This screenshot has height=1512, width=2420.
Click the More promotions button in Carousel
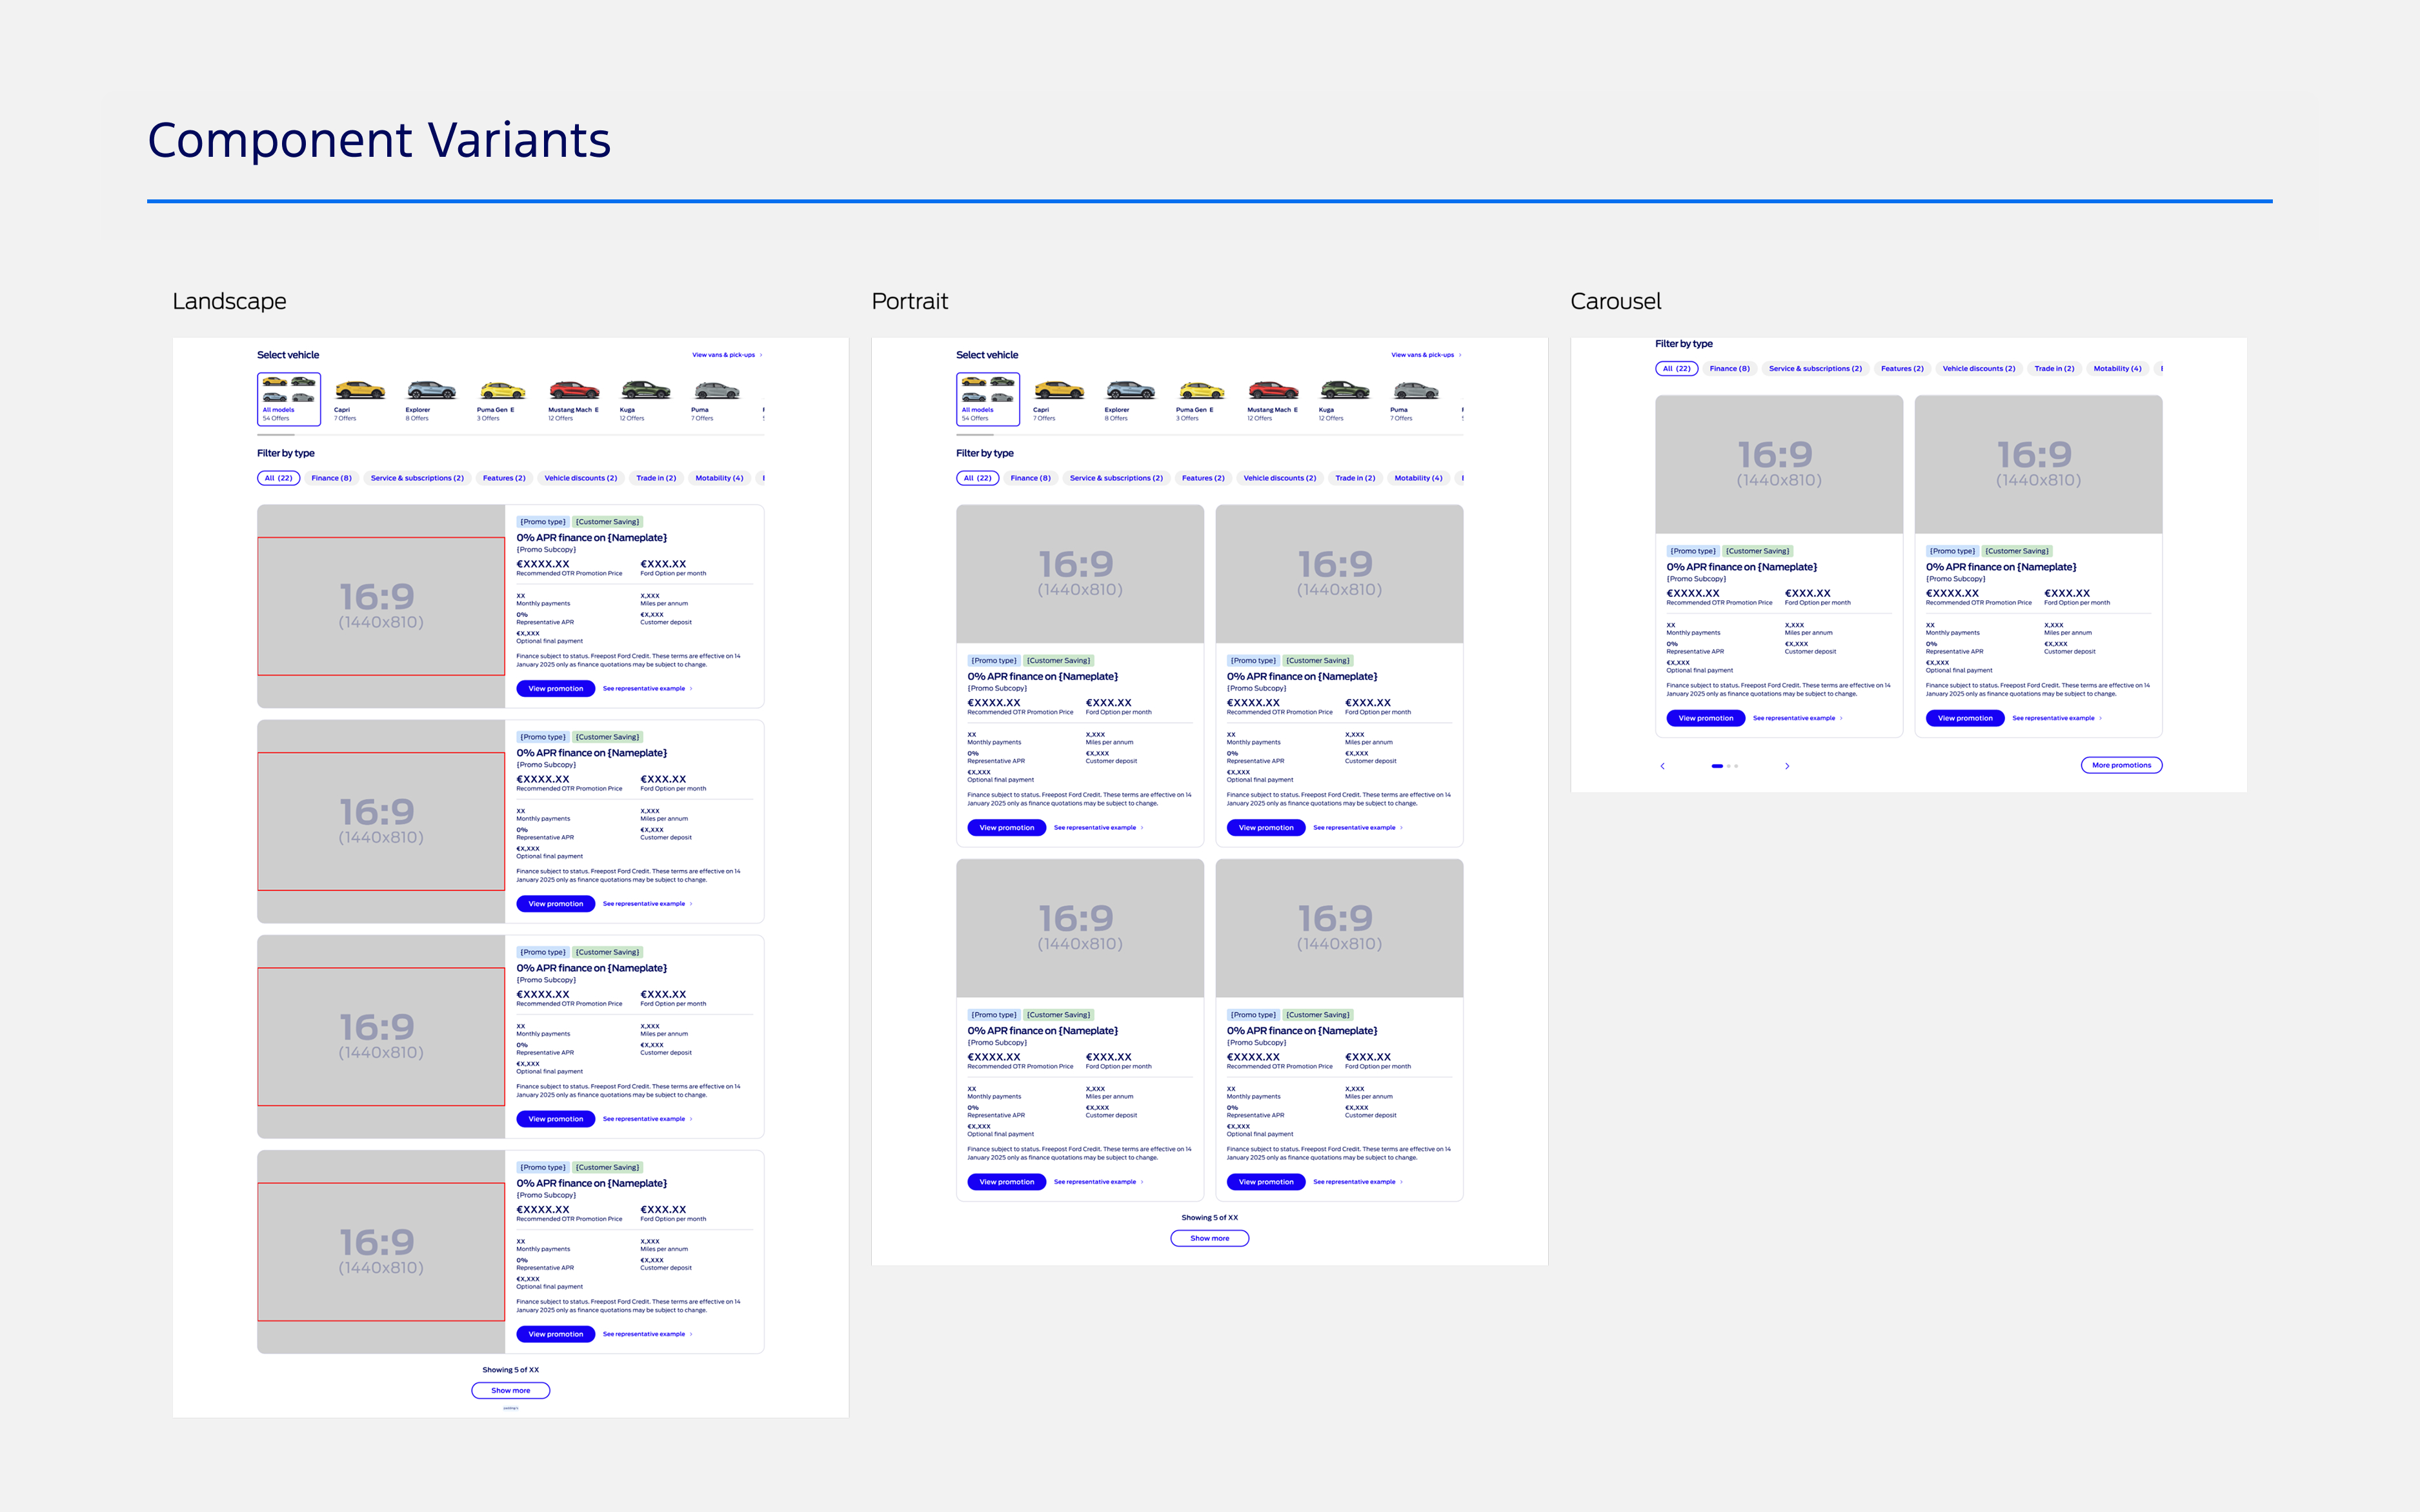[x=2121, y=765]
